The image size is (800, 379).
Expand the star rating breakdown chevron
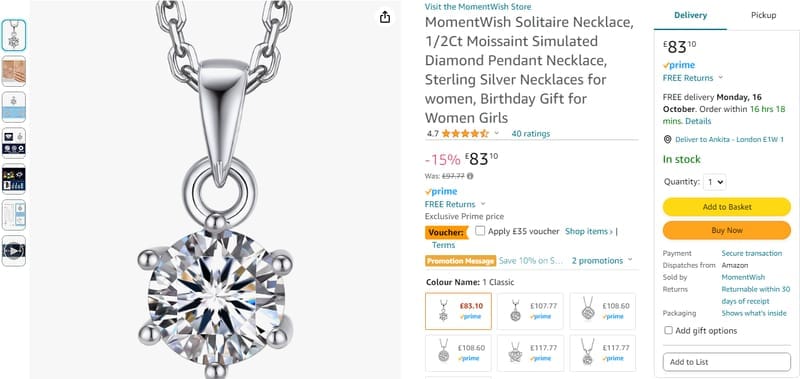pyautogui.click(x=496, y=133)
